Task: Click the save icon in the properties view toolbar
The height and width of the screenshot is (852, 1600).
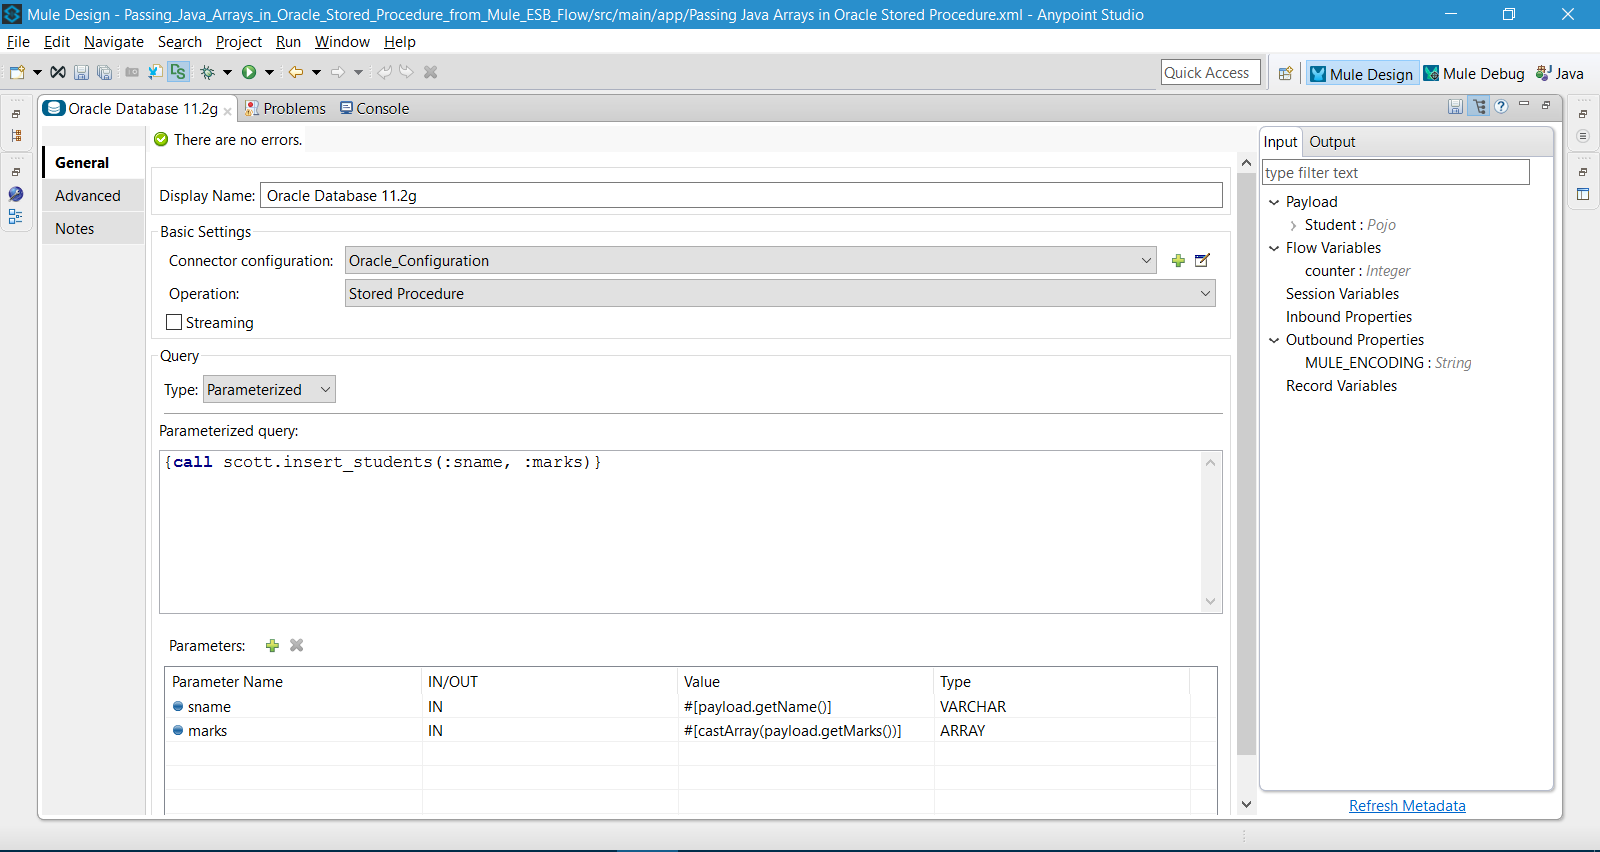Action: pyautogui.click(x=1455, y=106)
